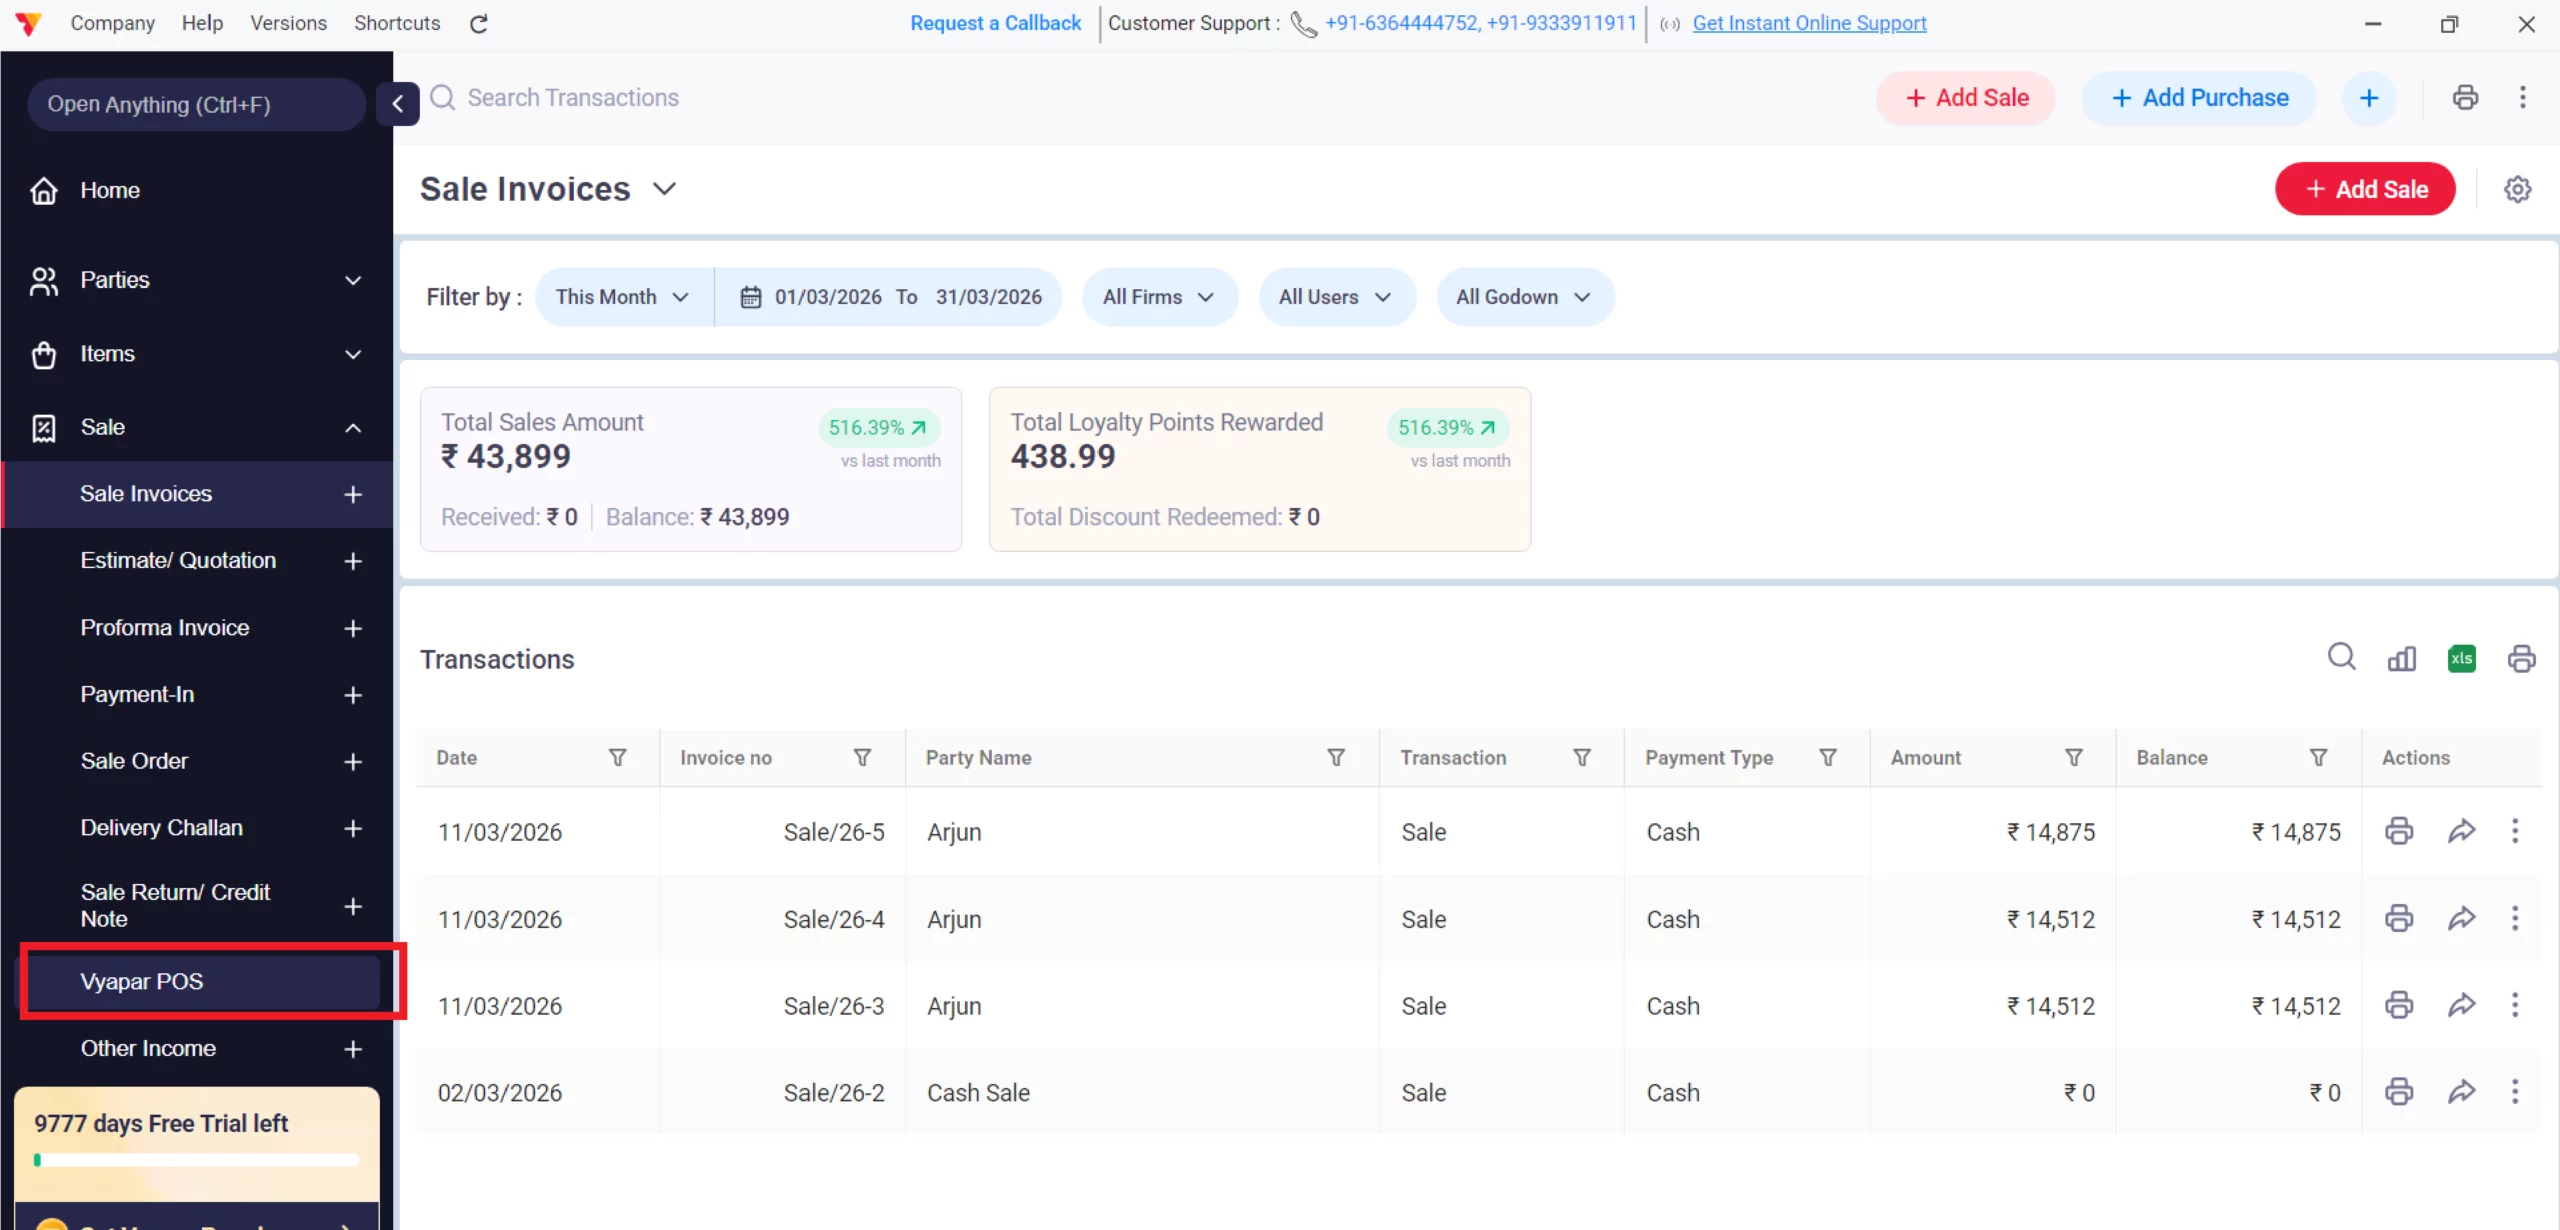2560x1230 pixels.
Task: Print invoice Sale/26-4
Action: pyautogui.click(x=2399, y=918)
